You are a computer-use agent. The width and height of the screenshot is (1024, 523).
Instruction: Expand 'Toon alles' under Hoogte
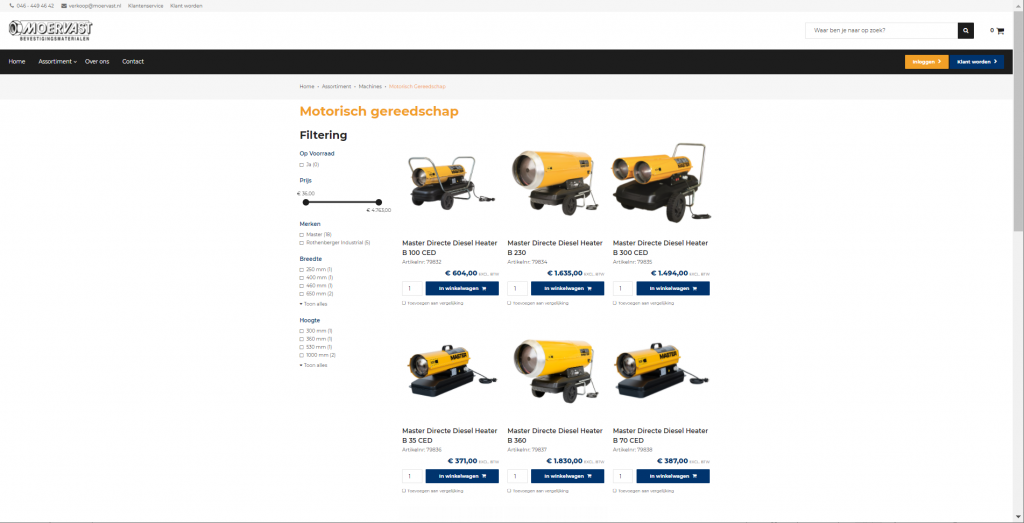click(314, 365)
